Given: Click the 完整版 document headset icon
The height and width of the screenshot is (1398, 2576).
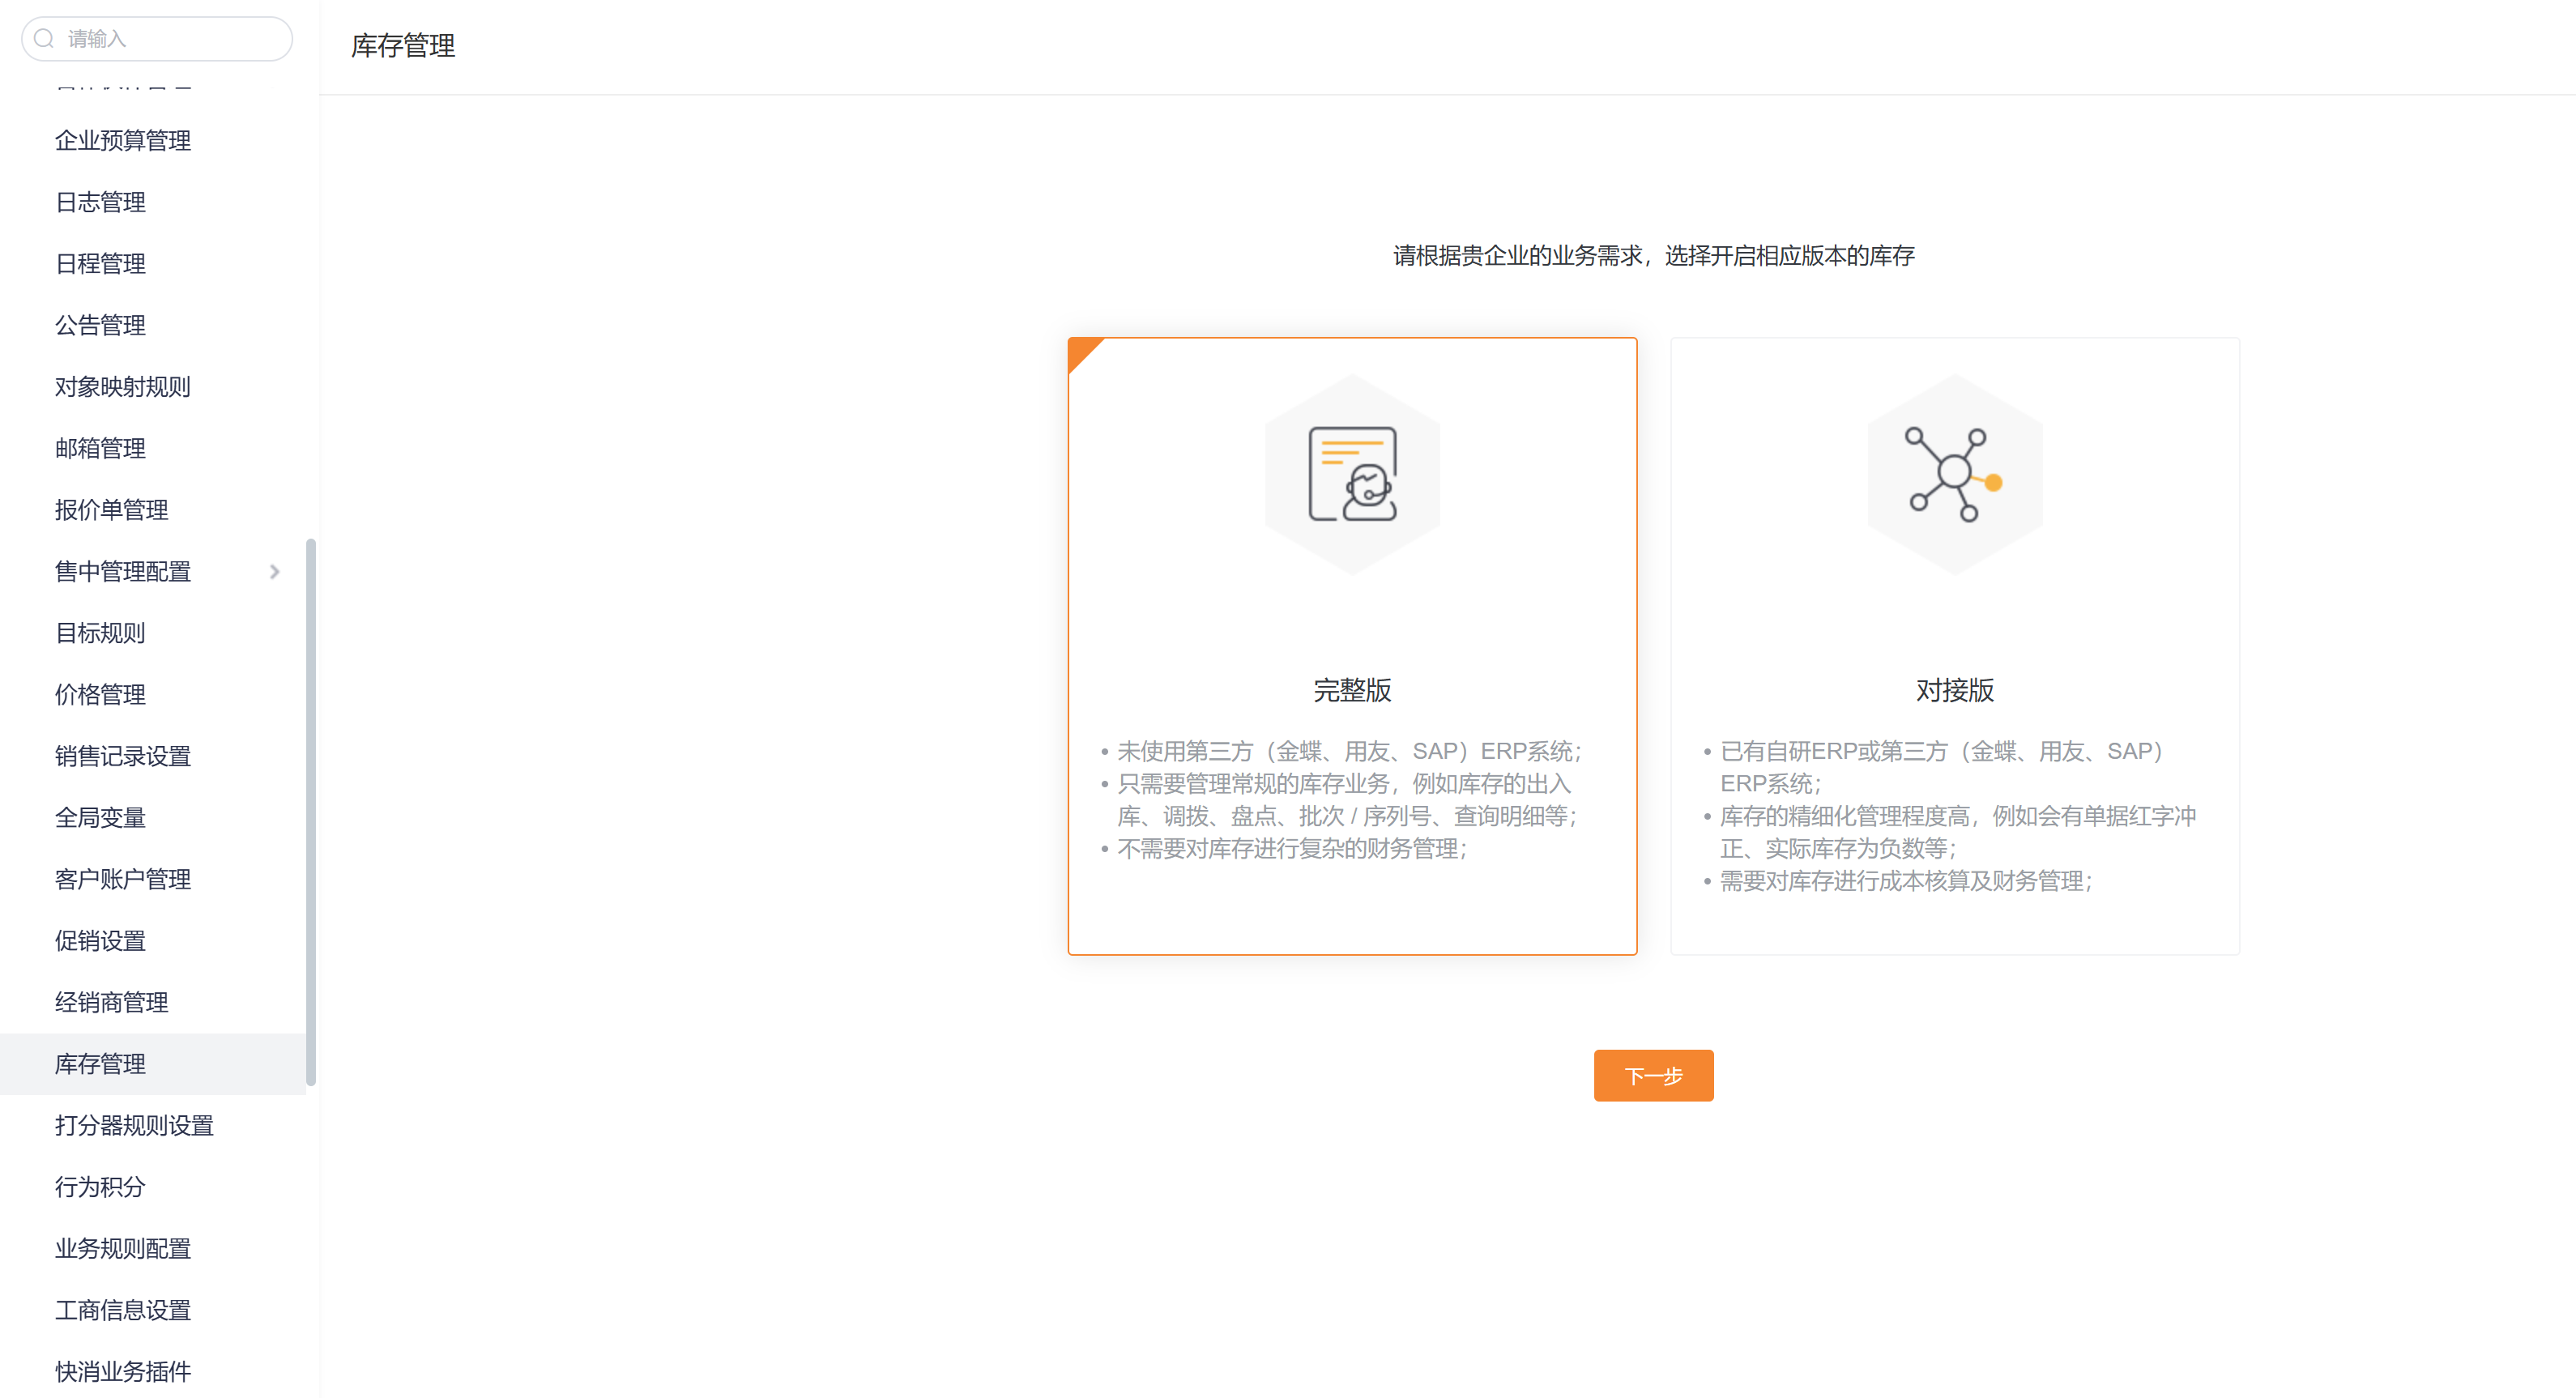Looking at the screenshot, I should 1352,474.
